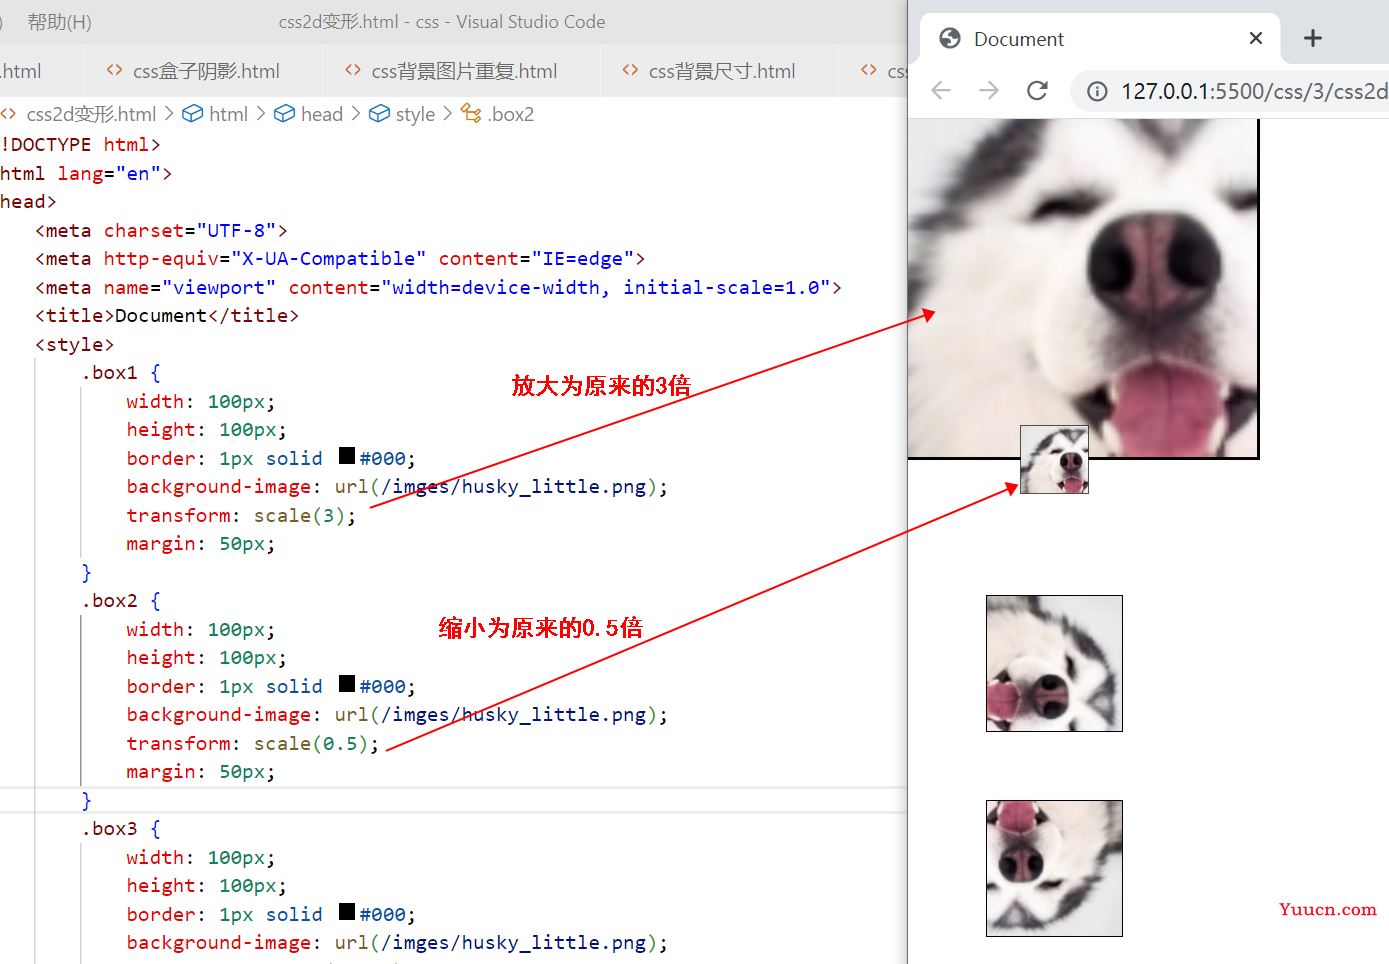1389x964 pixels.
Task: Click the rotated husky image box
Action: click(x=1054, y=663)
